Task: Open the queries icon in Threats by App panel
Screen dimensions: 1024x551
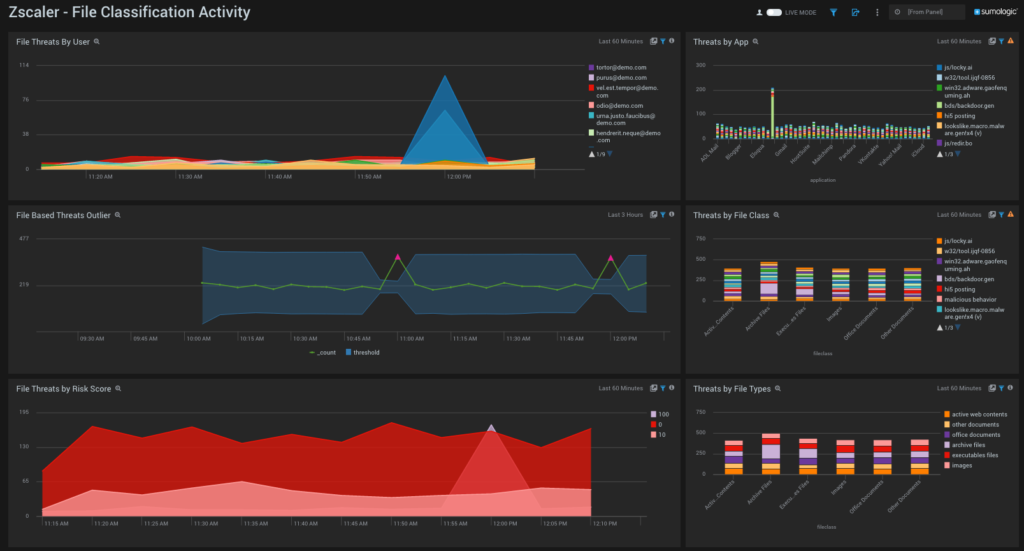Action: click(x=992, y=41)
